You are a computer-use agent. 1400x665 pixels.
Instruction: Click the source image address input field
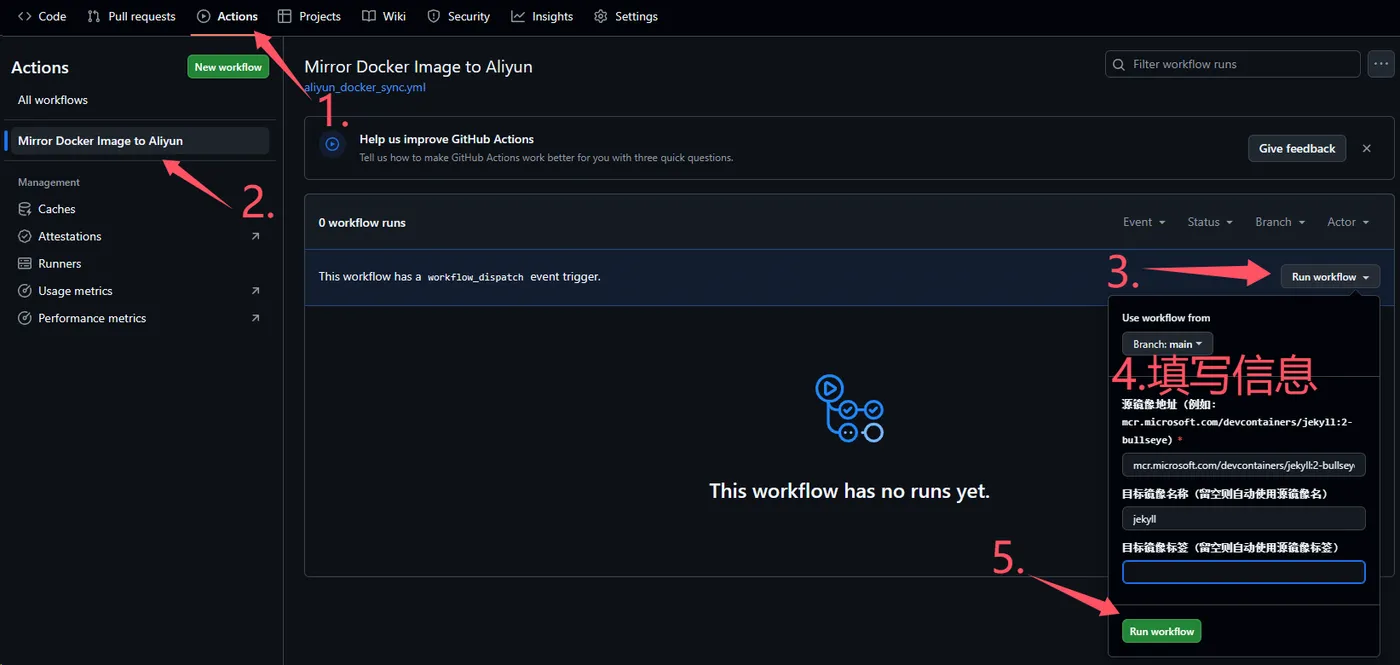[1243, 465]
